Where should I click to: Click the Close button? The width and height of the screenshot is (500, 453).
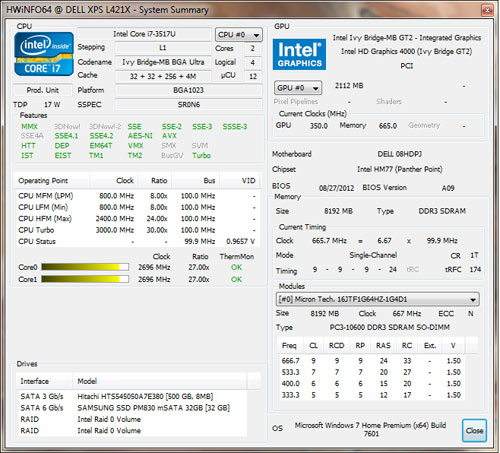pyautogui.click(x=474, y=431)
